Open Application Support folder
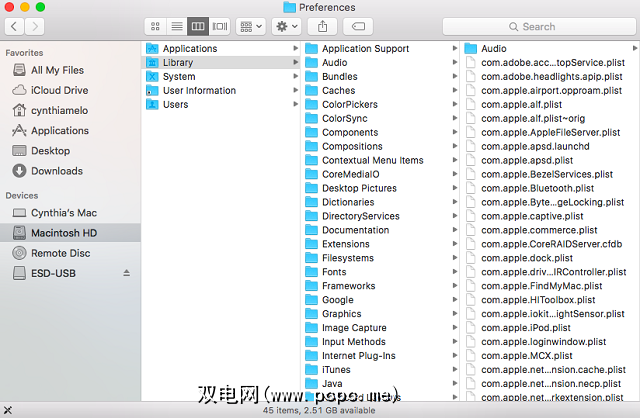This screenshot has width=640, height=418. 380,49
